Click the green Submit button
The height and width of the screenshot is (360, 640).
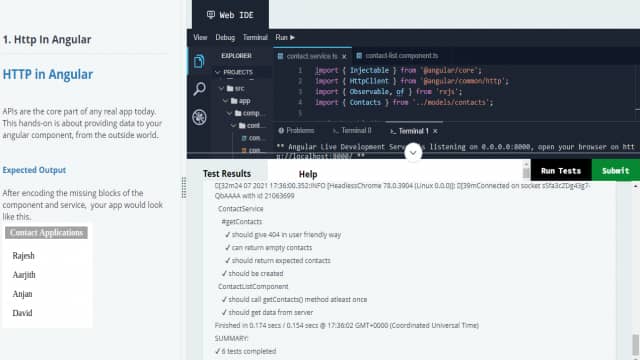(616, 171)
